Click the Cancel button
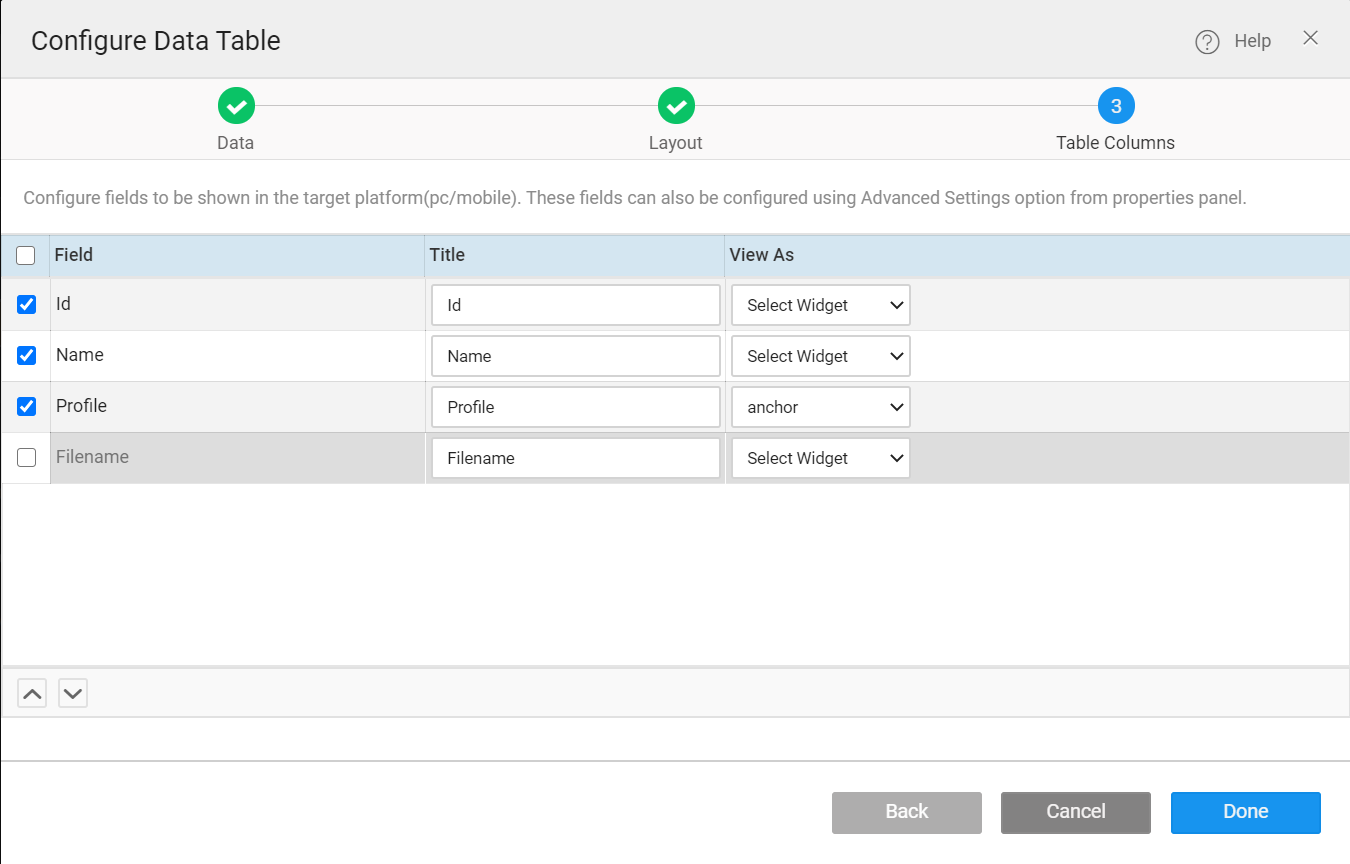This screenshot has height=864, width=1350. click(x=1075, y=812)
